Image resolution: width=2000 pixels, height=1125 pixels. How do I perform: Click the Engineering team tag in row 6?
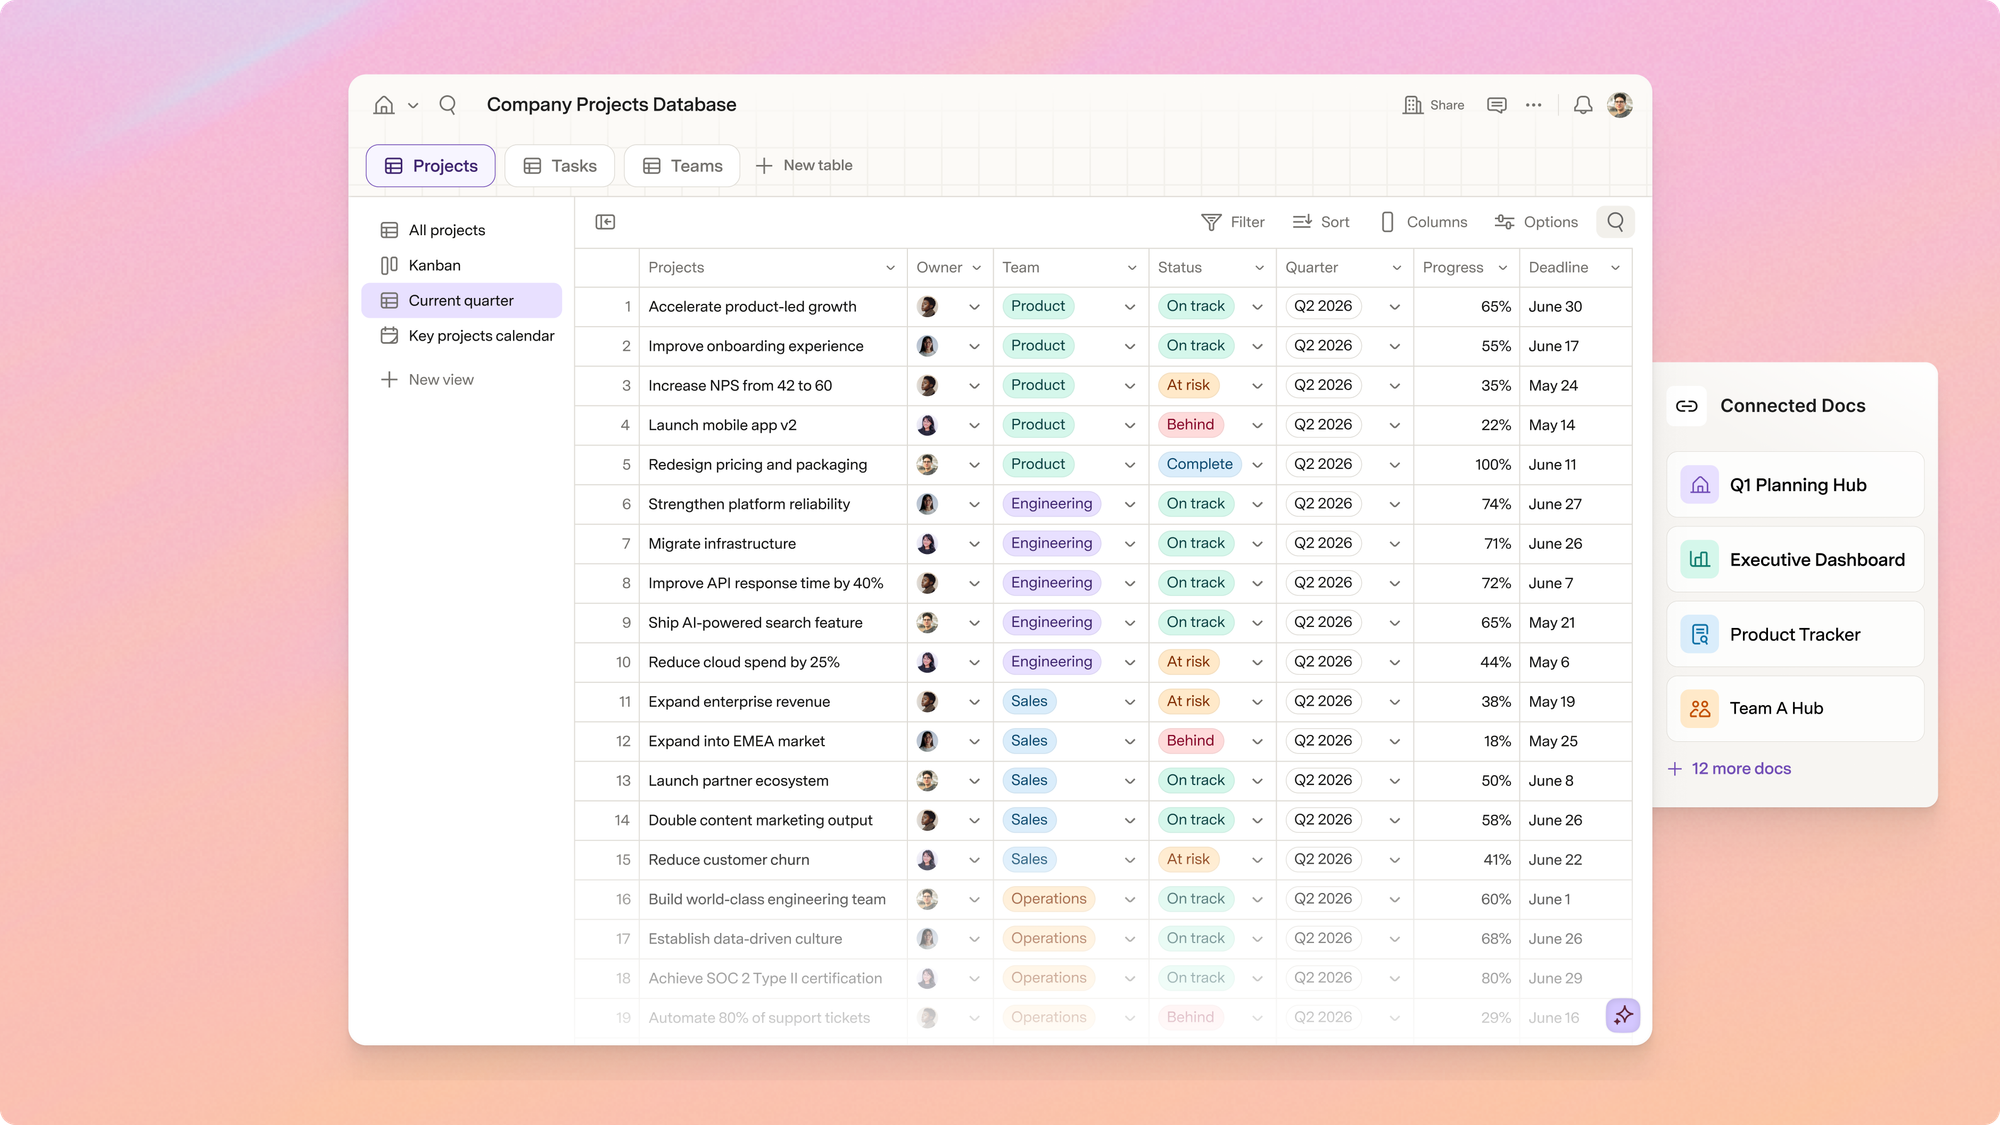point(1051,504)
